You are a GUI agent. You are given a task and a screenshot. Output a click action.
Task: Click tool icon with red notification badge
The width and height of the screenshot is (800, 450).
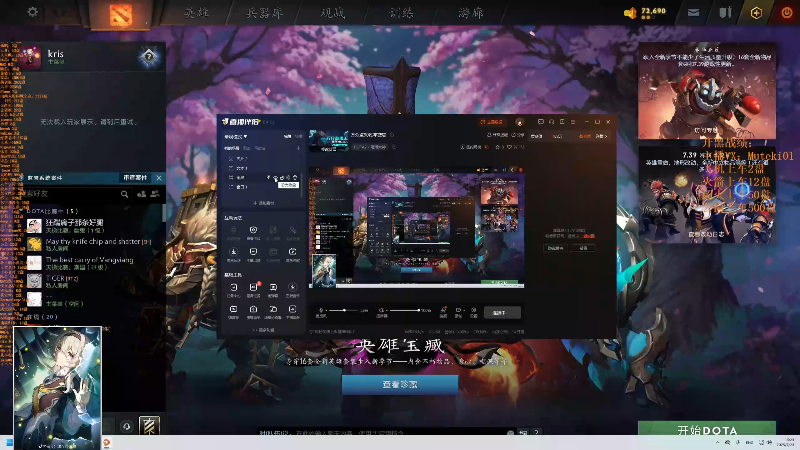click(254, 289)
